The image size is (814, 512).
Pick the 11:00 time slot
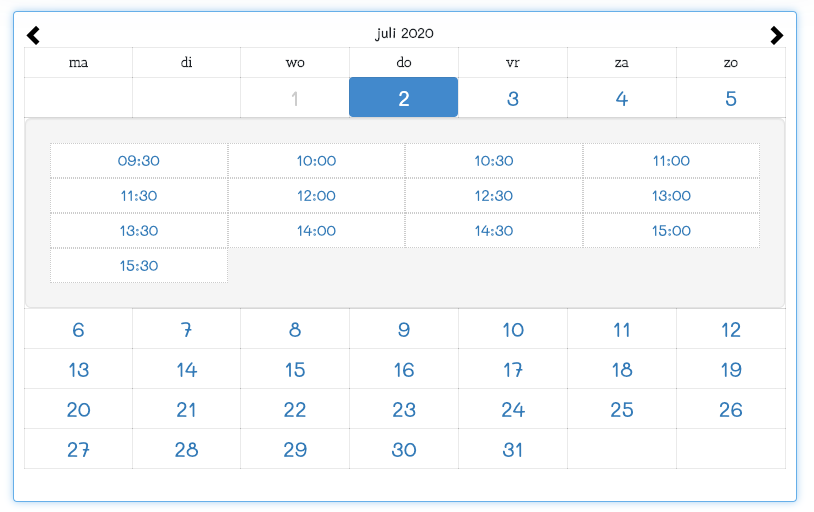coord(671,161)
